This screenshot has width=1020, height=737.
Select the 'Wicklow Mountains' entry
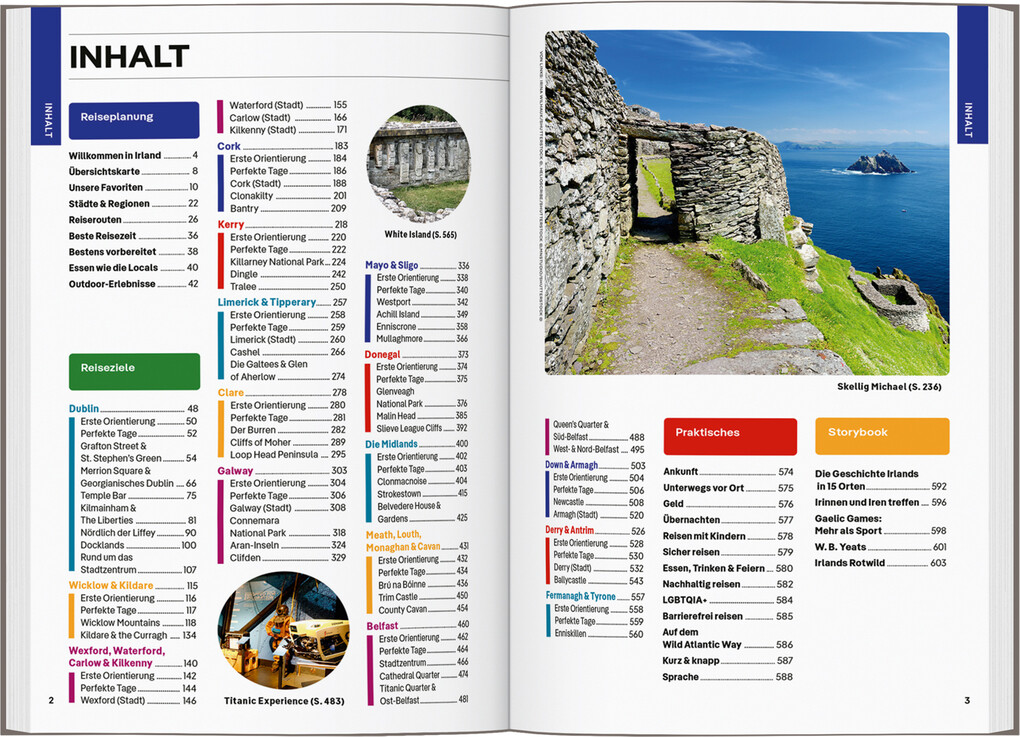[x=139, y=623]
